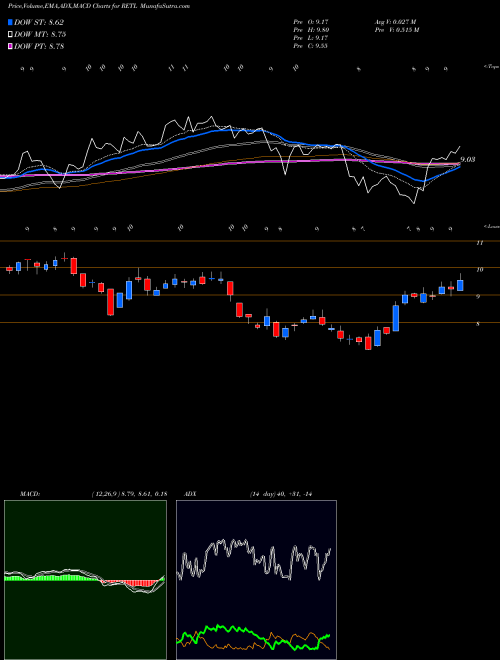Click the tall blue breakout candle near 8
The width and height of the screenshot is (500, 660).
click(396, 317)
